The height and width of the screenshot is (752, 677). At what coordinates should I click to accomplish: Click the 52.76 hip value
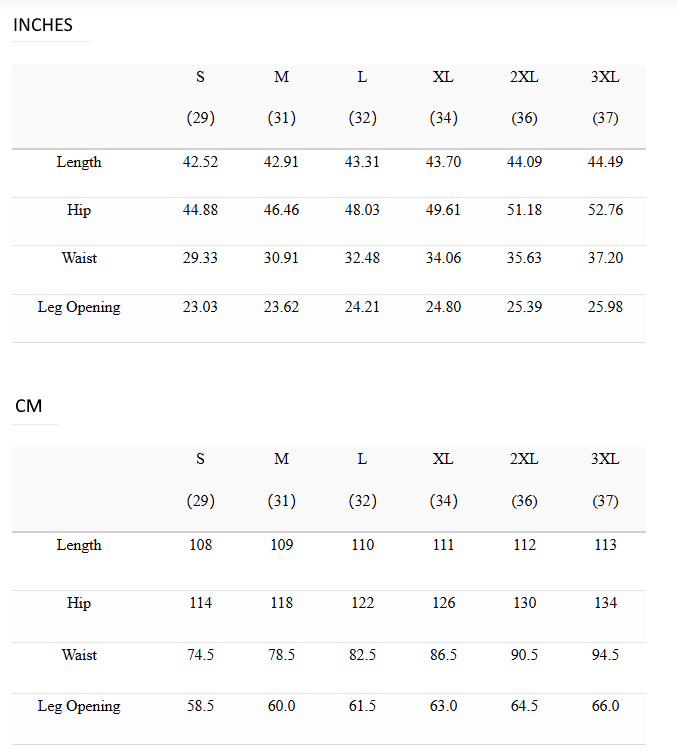click(605, 210)
